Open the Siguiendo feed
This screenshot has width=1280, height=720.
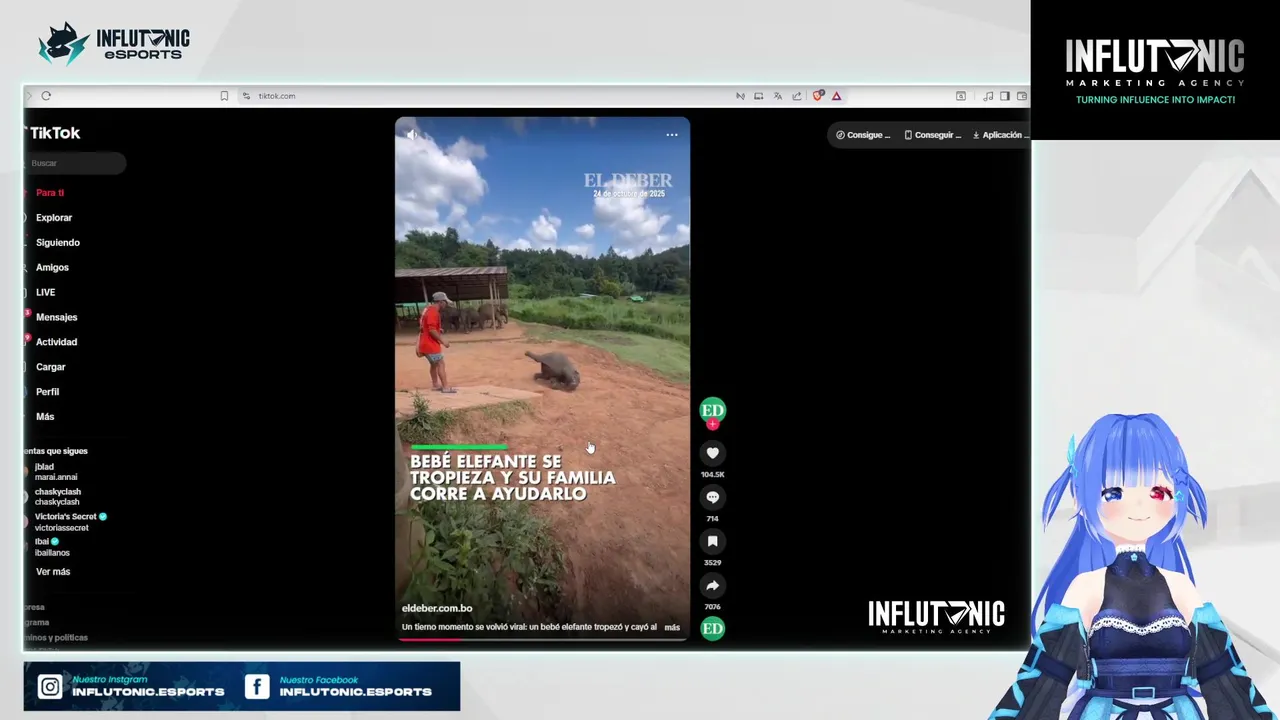[x=57, y=243]
